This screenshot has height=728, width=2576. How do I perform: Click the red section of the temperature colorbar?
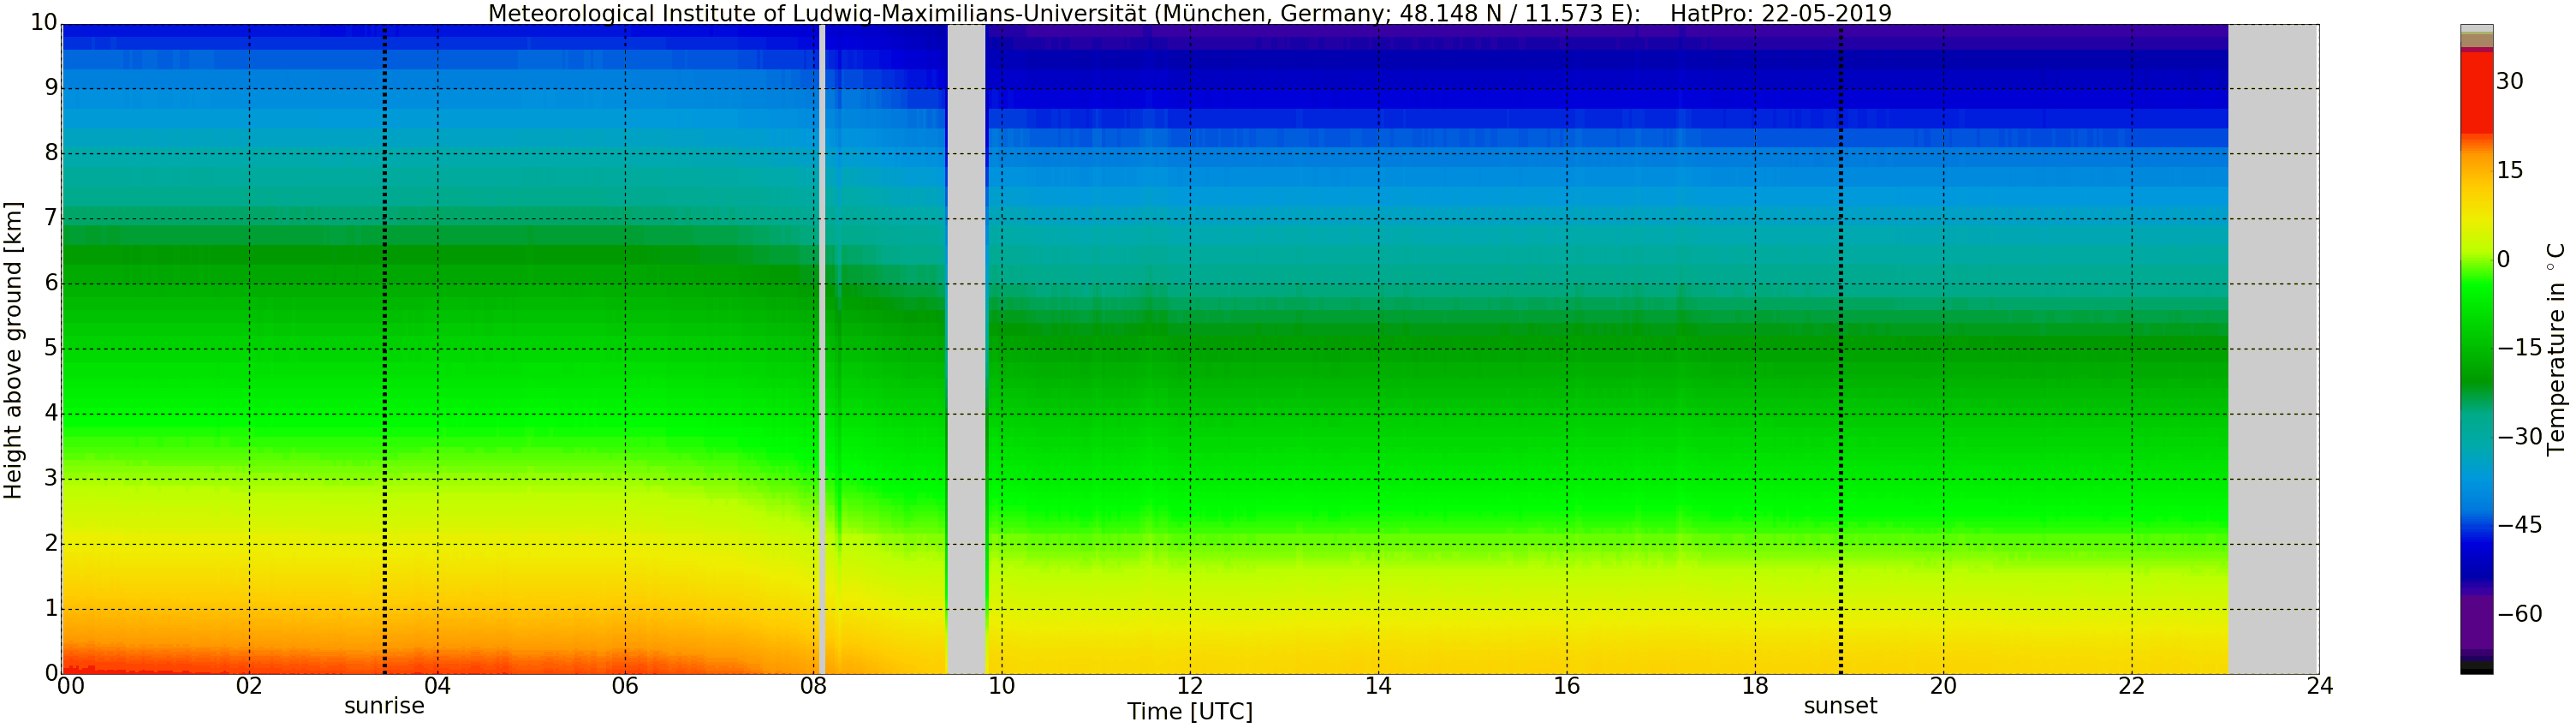coord(2476,90)
